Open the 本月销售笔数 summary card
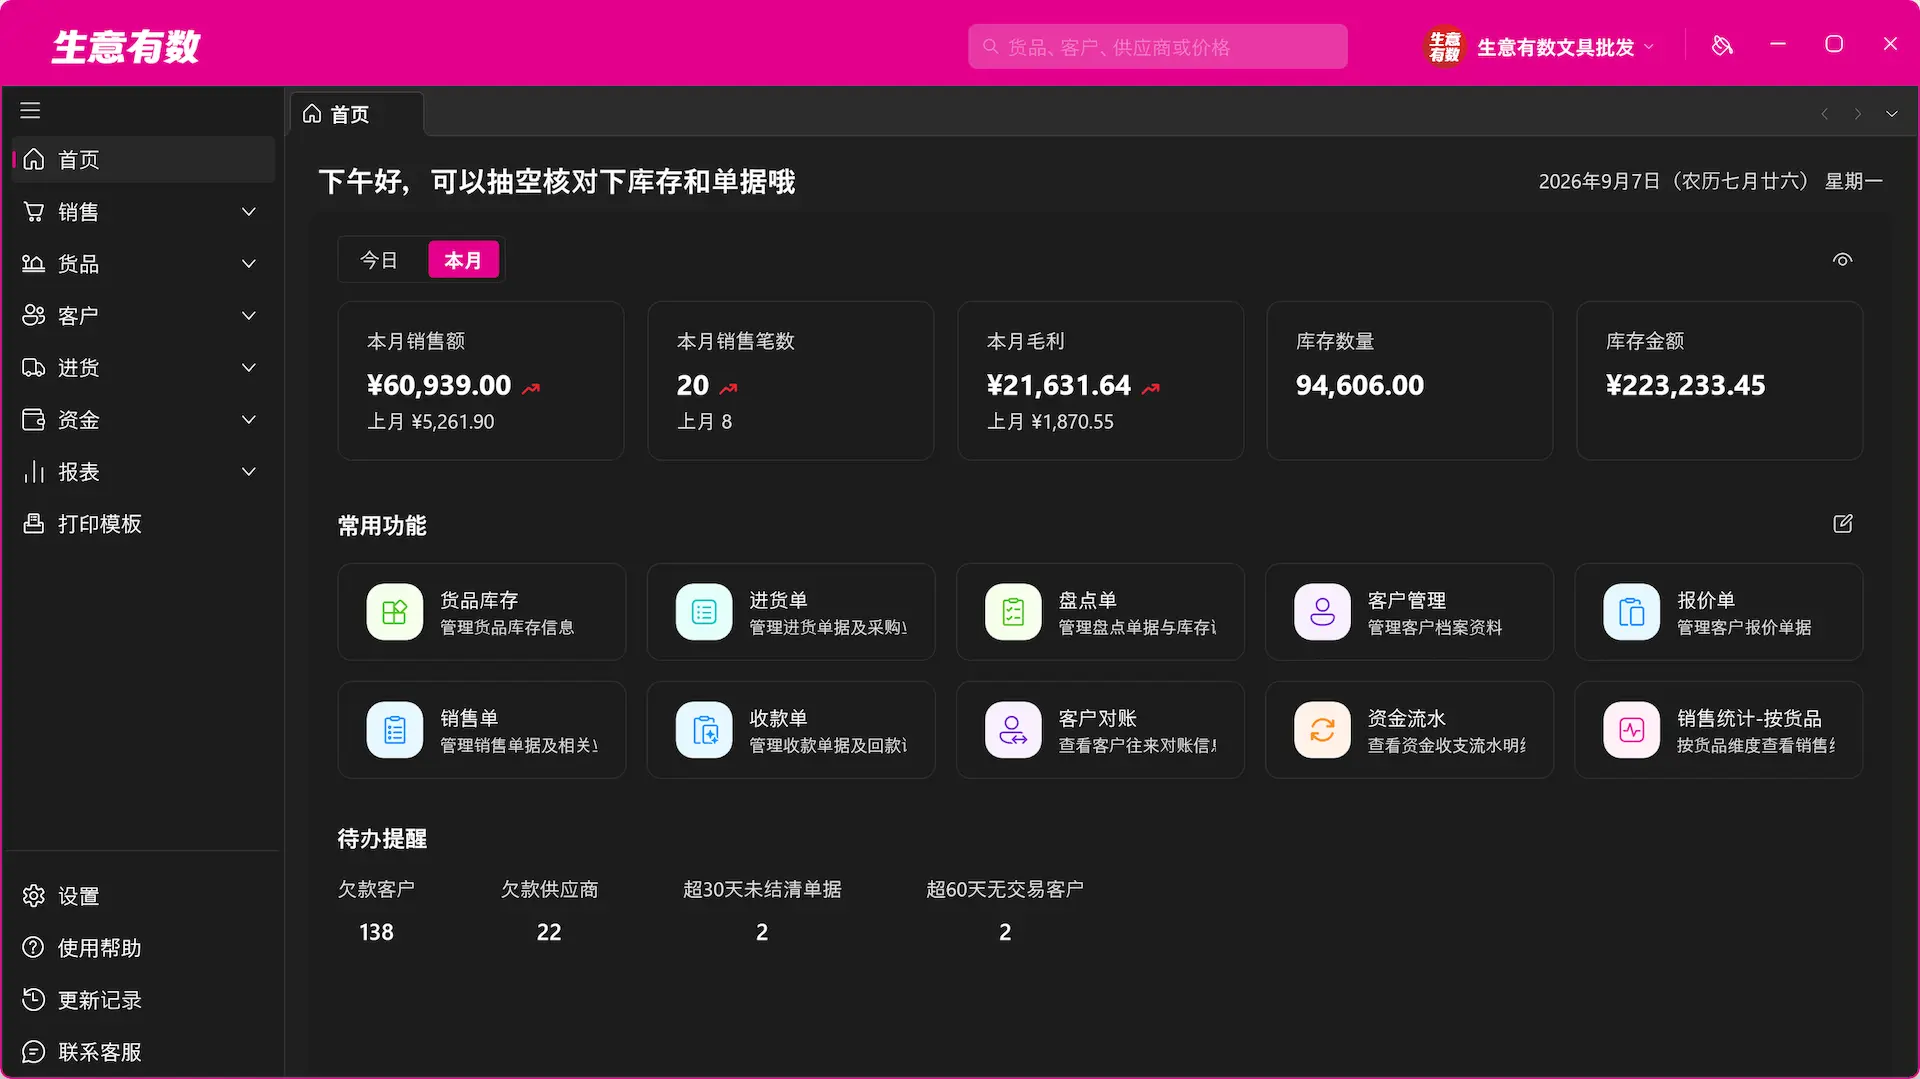The height and width of the screenshot is (1079, 1920). tap(791, 381)
